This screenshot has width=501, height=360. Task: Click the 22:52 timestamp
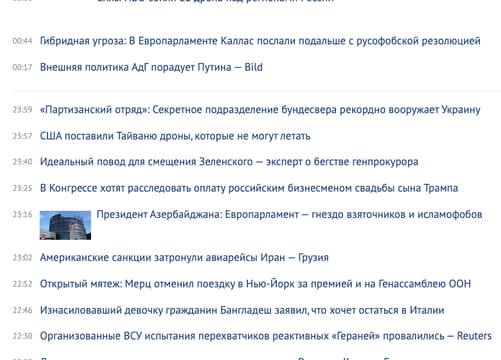[x=22, y=284]
